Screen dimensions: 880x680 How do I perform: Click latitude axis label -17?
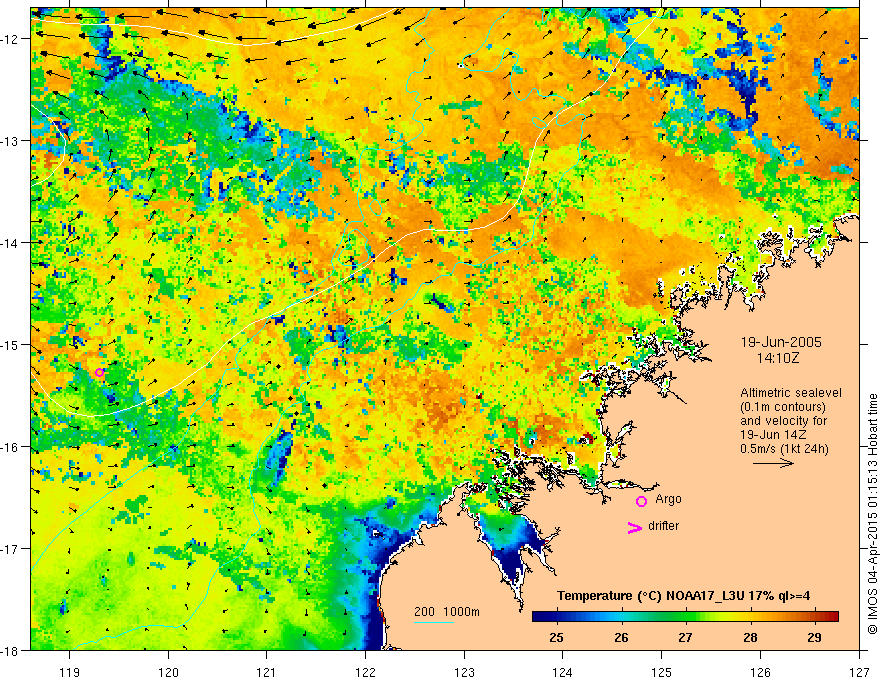tap(11, 548)
